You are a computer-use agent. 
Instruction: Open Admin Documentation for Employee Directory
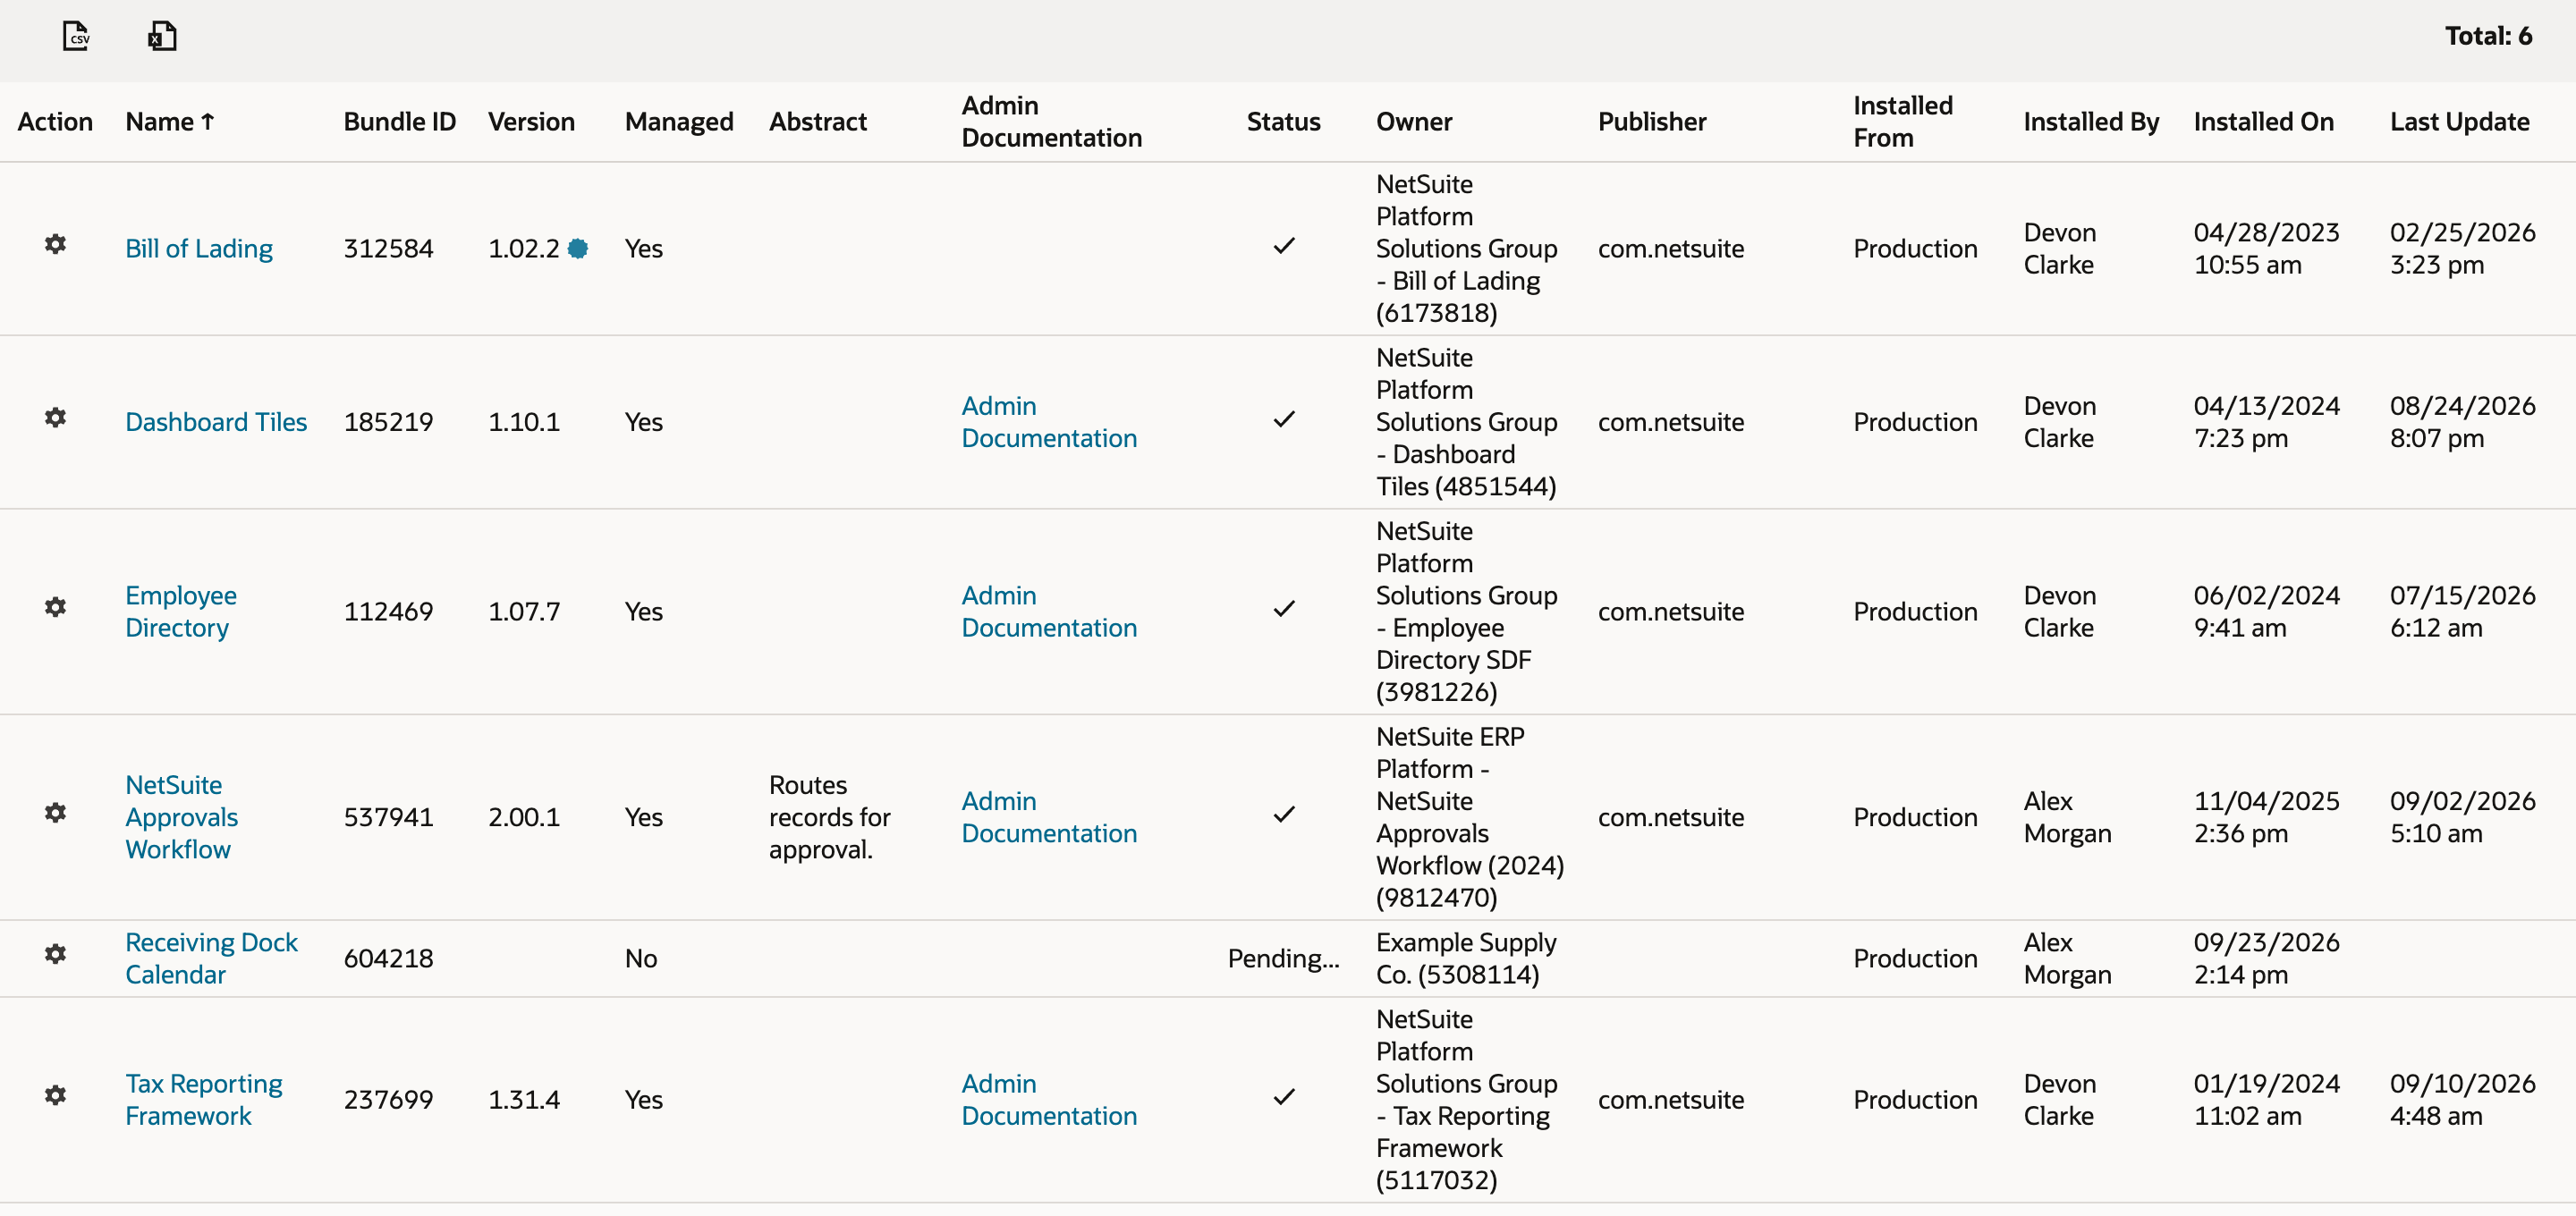tap(1049, 612)
